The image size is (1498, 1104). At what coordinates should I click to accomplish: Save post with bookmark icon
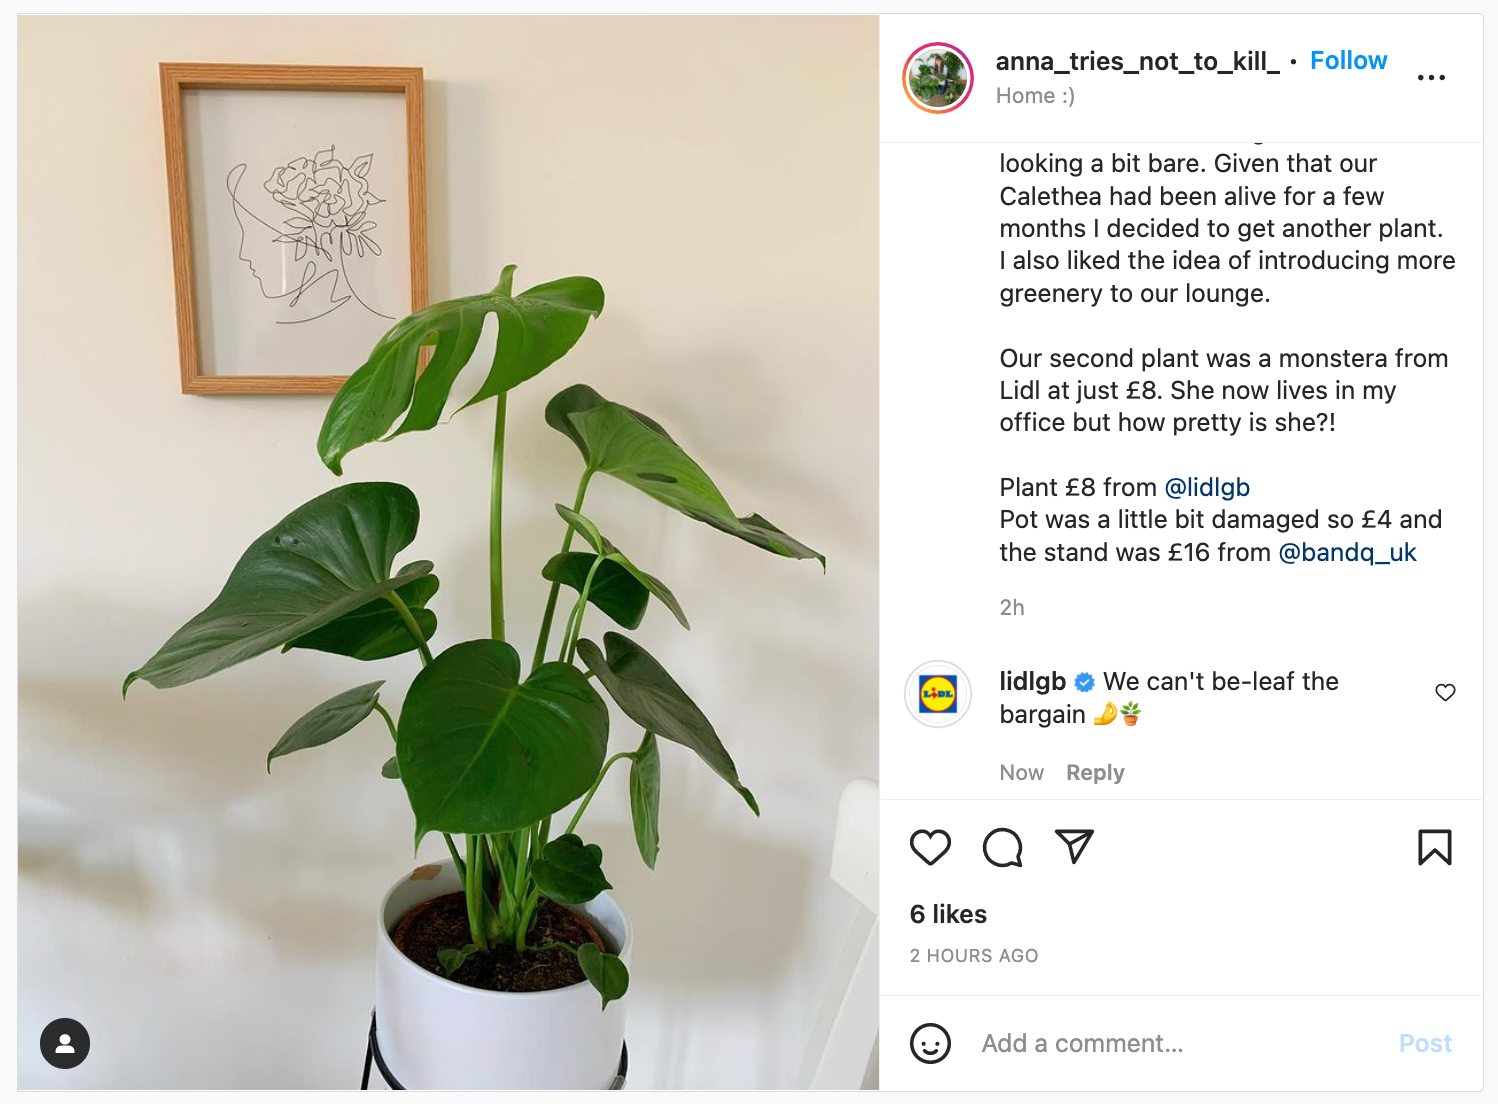point(1435,848)
